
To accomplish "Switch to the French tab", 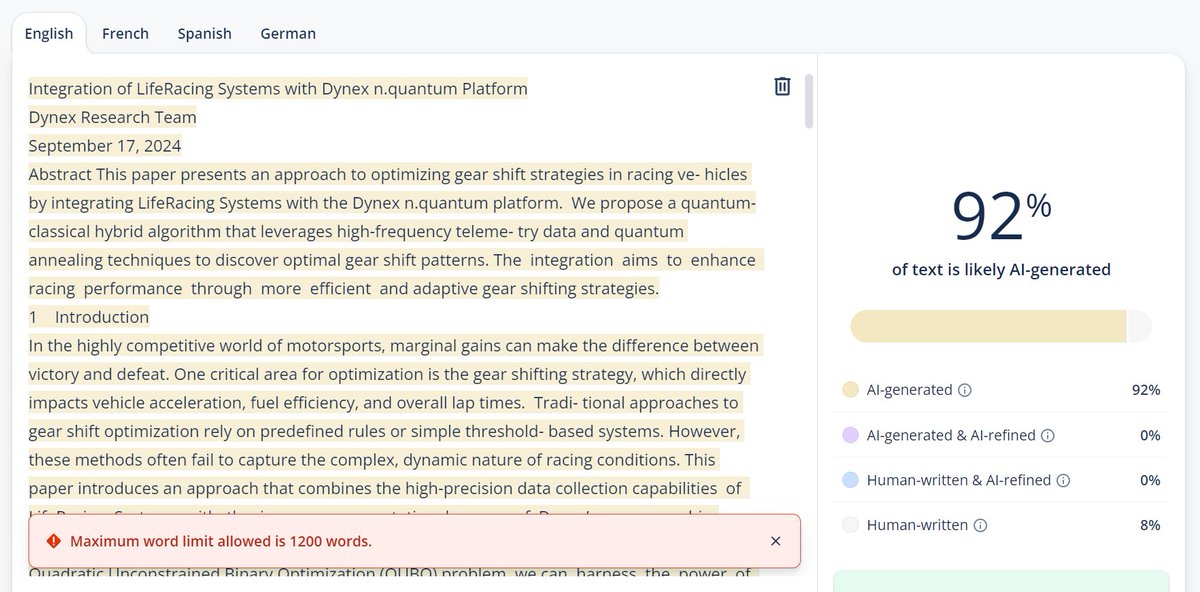I will pyautogui.click(x=125, y=33).
